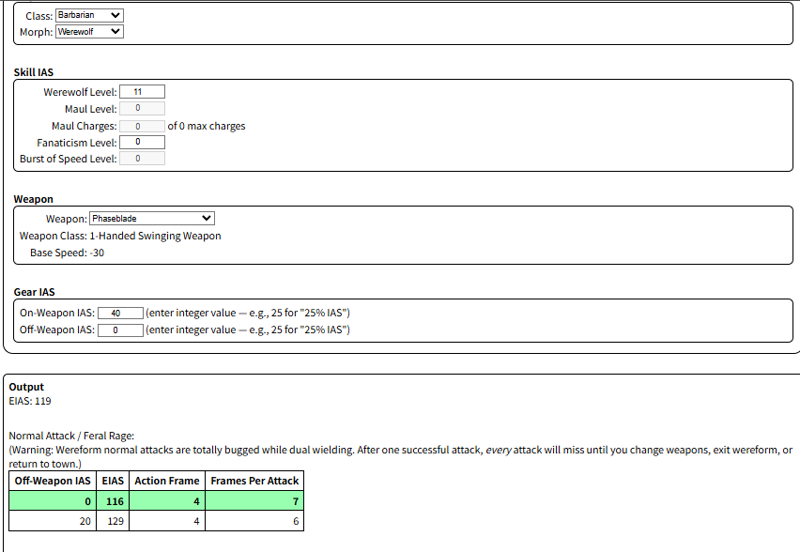This screenshot has width=800, height=552.
Task: Click the 'Skill IAS' section heading
Action: [34, 72]
